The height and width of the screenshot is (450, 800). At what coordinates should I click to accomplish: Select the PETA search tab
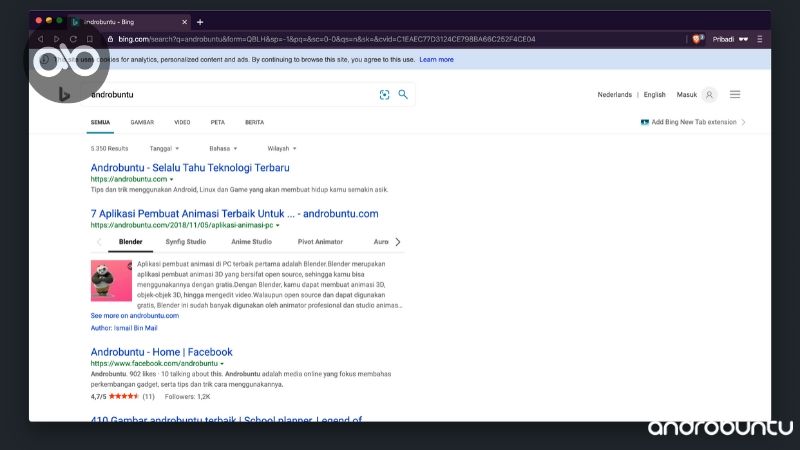[x=217, y=122]
